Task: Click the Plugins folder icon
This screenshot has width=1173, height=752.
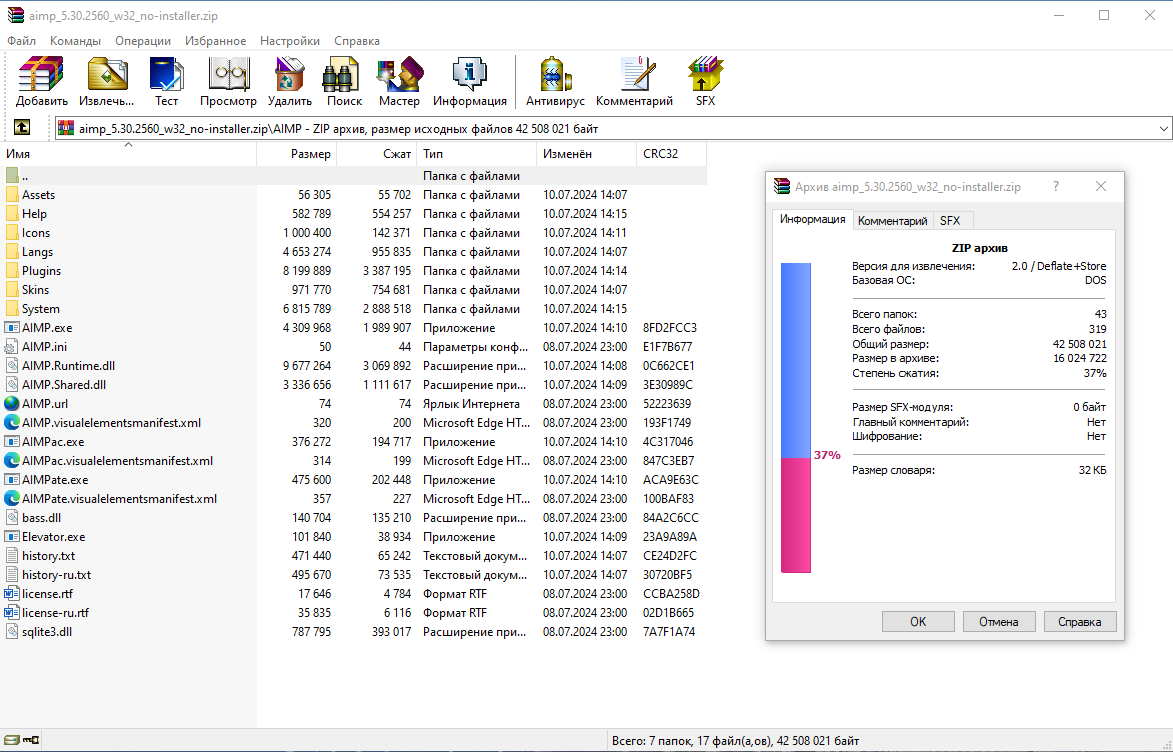Action: (12, 271)
